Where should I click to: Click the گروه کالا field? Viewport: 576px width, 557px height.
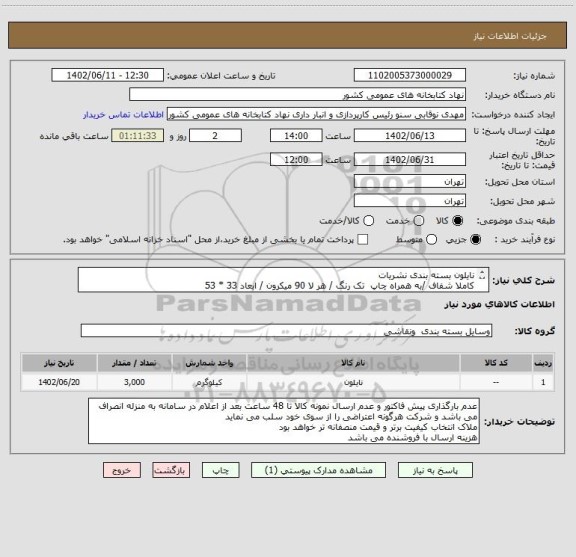[286, 331]
